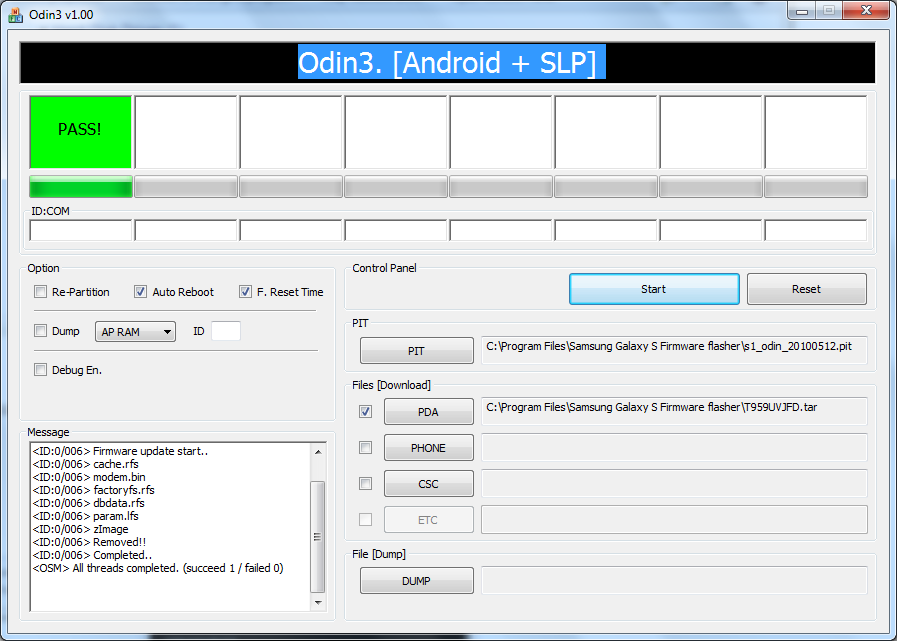Click the Odin3 app icon in the title bar
This screenshot has height=641, width=897.
15,15
